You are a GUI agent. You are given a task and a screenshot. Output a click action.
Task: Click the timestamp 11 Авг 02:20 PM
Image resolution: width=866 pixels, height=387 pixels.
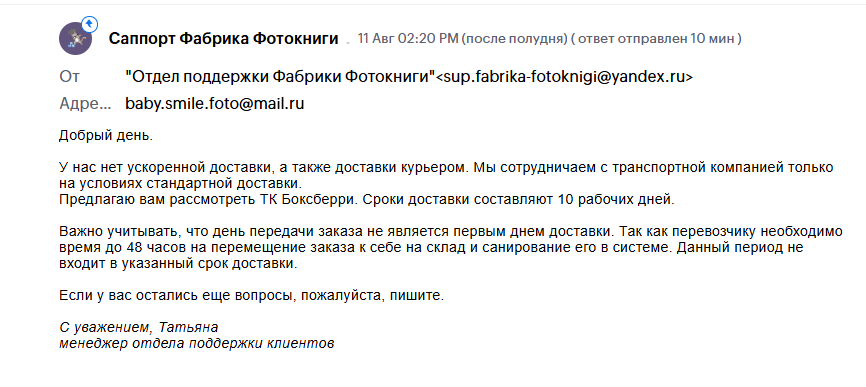(408, 39)
